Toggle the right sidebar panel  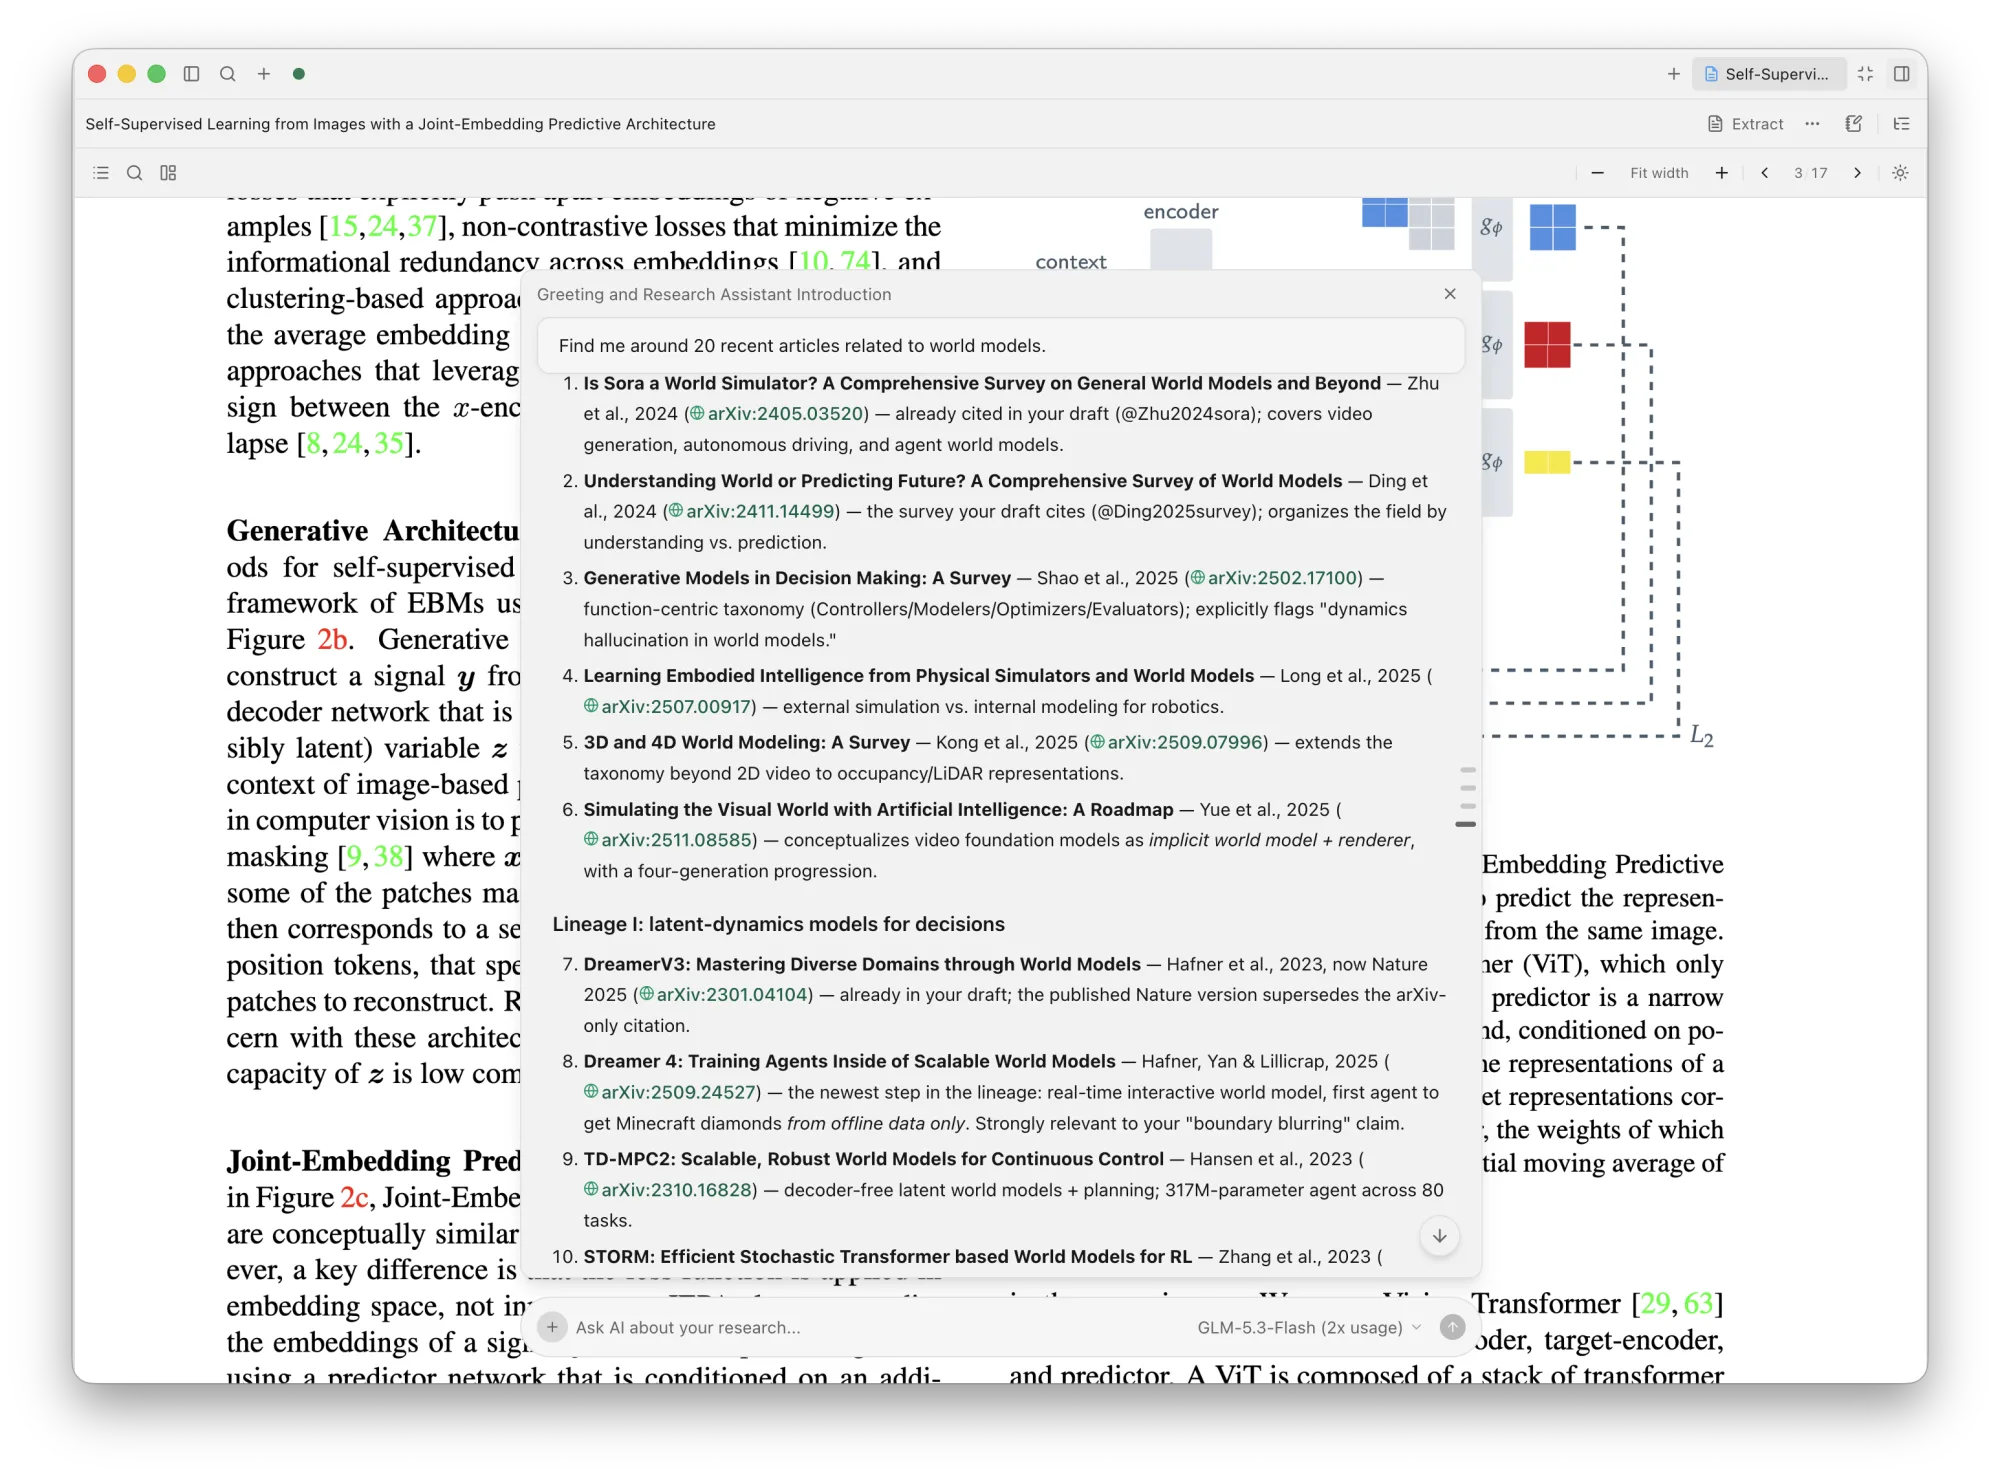(x=1901, y=73)
